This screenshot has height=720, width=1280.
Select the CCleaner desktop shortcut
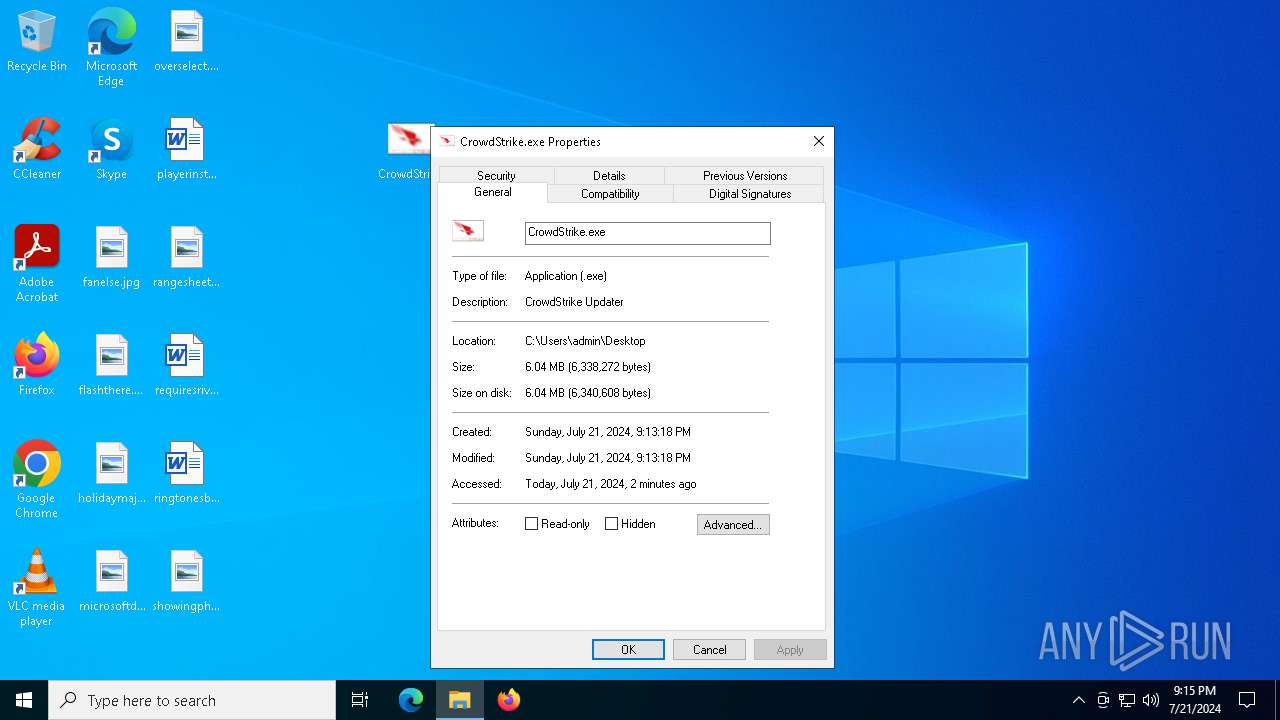tap(37, 149)
